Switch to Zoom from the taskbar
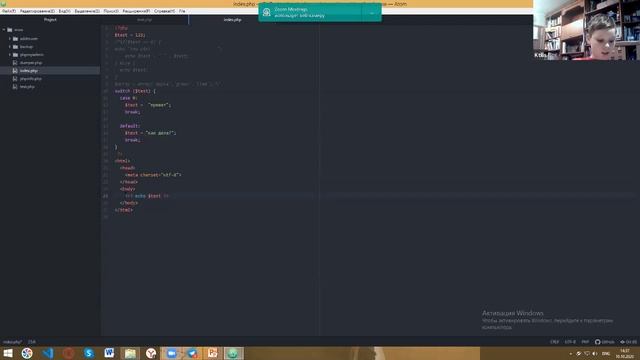 pyautogui.click(x=171, y=353)
